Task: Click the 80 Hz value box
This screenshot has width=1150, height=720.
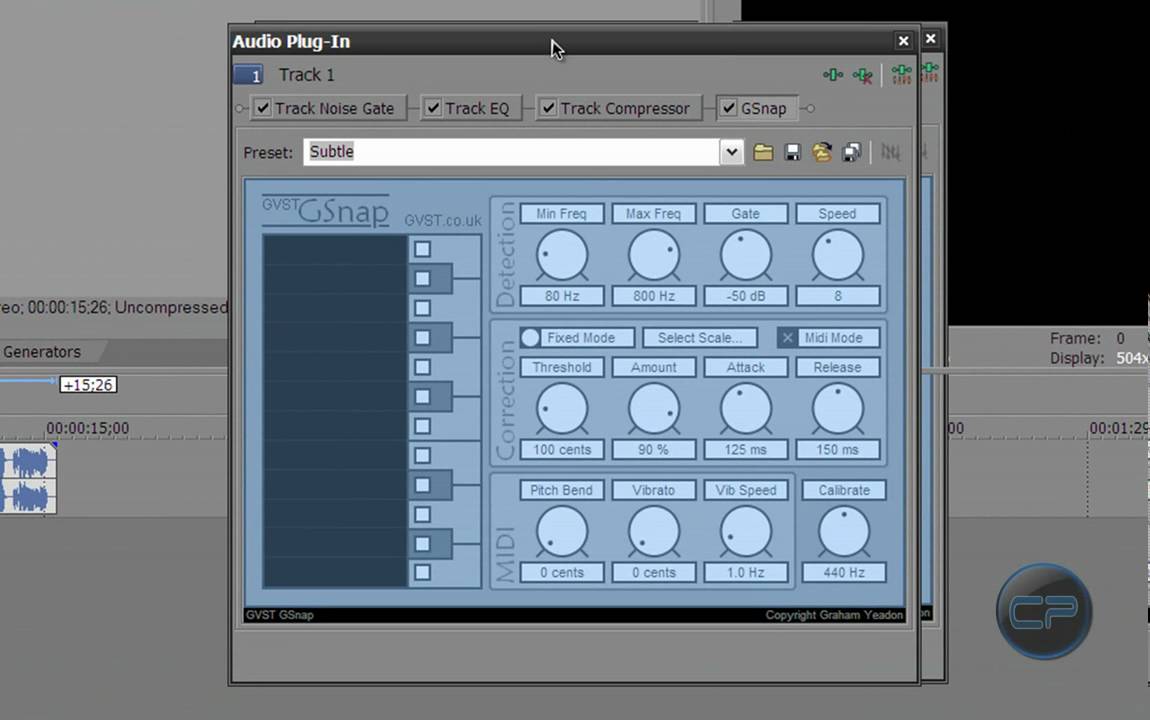Action: click(562, 296)
